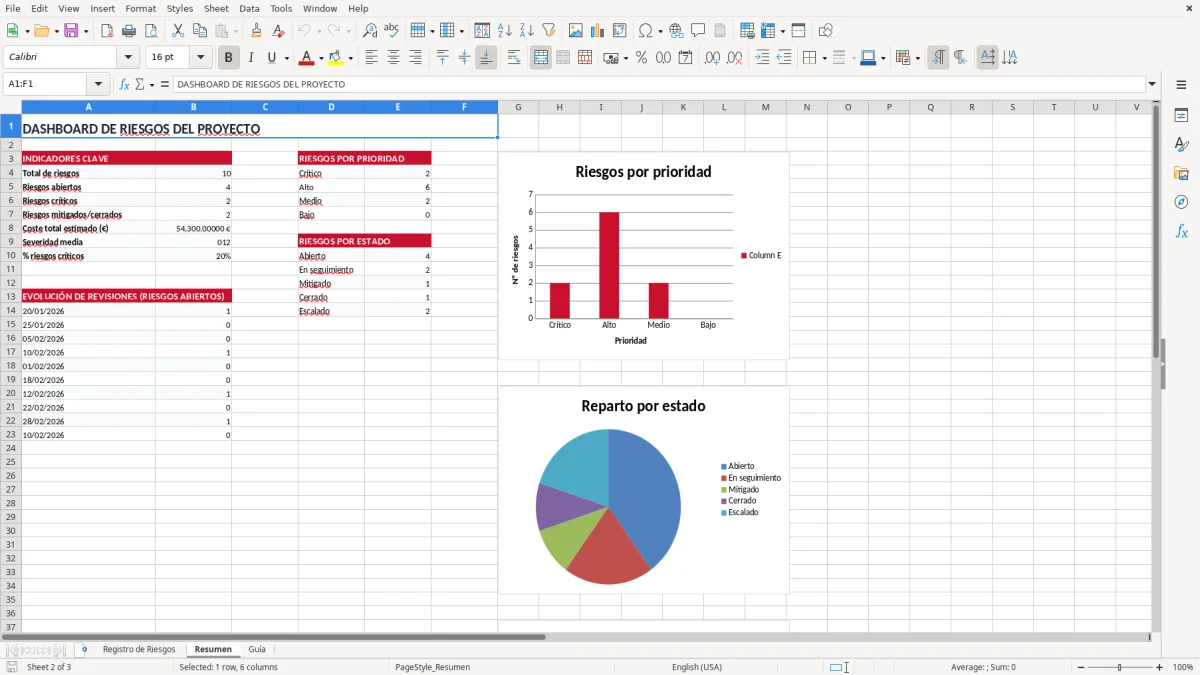
Task: Open the Function Wizard fx icon
Action: pyautogui.click(x=124, y=85)
